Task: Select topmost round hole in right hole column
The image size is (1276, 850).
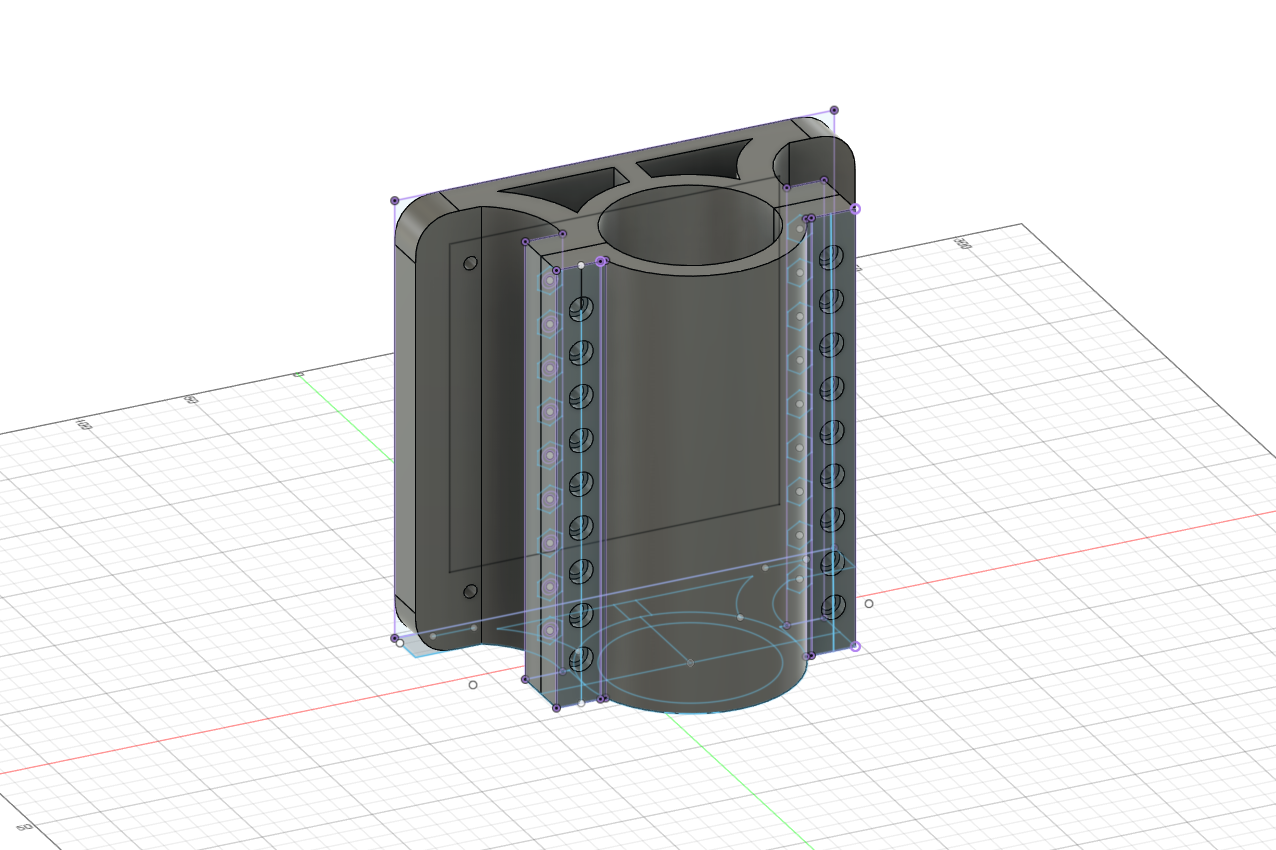Action: pyautogui.click(x=830, y=259)
